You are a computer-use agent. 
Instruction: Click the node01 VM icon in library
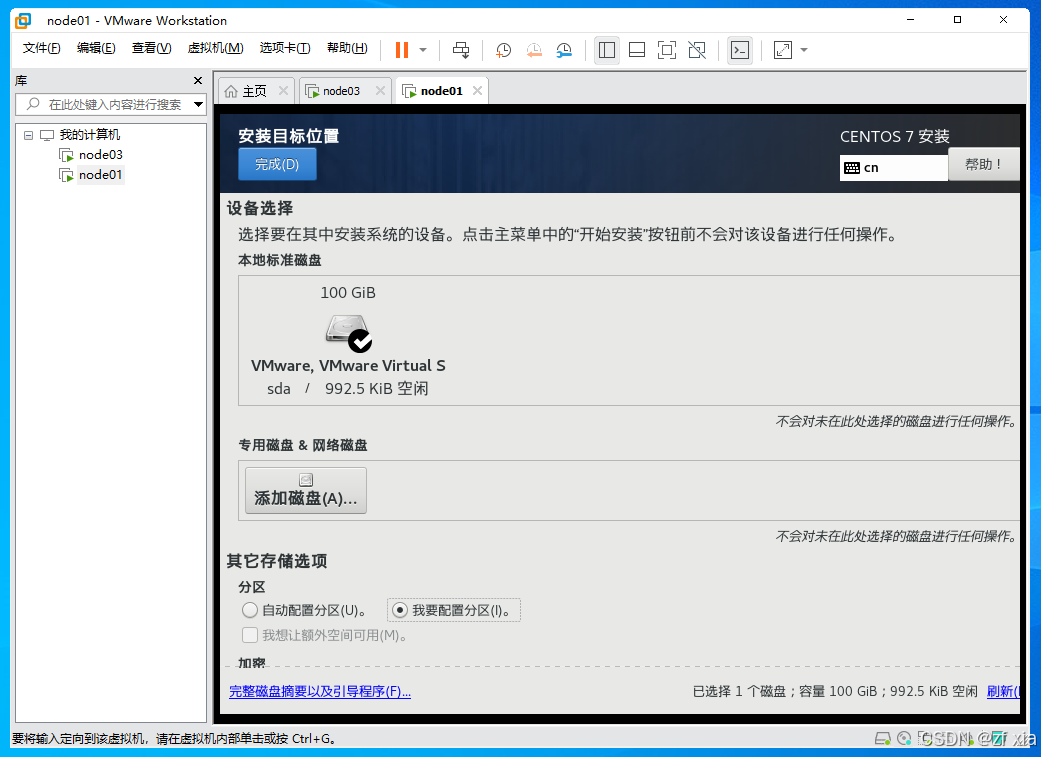coord(66,175)
